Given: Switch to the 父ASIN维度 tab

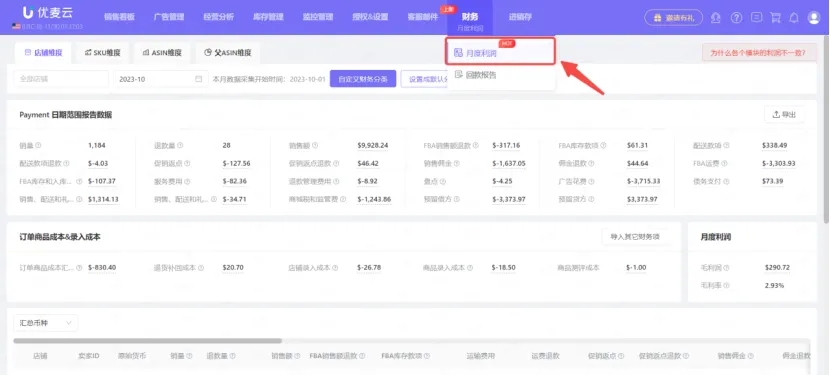Looking at the screenshot, I should pos(228,52).
